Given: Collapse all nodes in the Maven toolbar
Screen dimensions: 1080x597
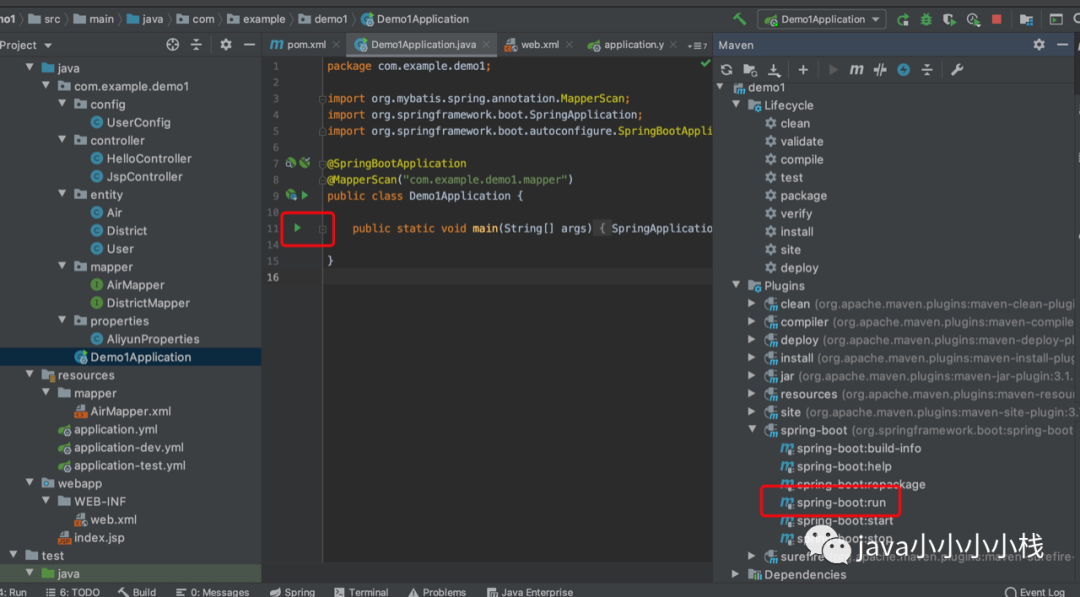Looking at the screenshot, I should [x=927, y=70].
